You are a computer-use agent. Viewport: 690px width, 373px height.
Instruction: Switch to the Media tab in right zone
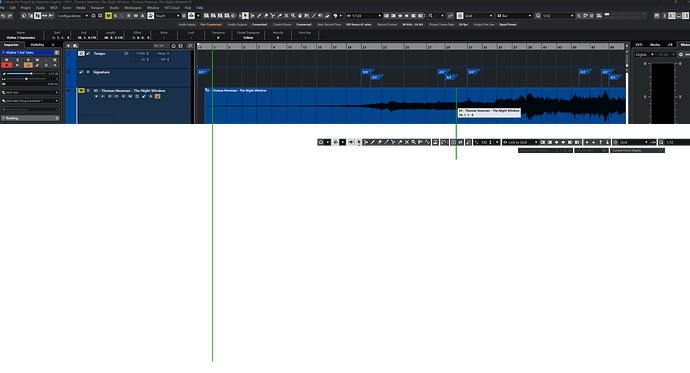655,45
